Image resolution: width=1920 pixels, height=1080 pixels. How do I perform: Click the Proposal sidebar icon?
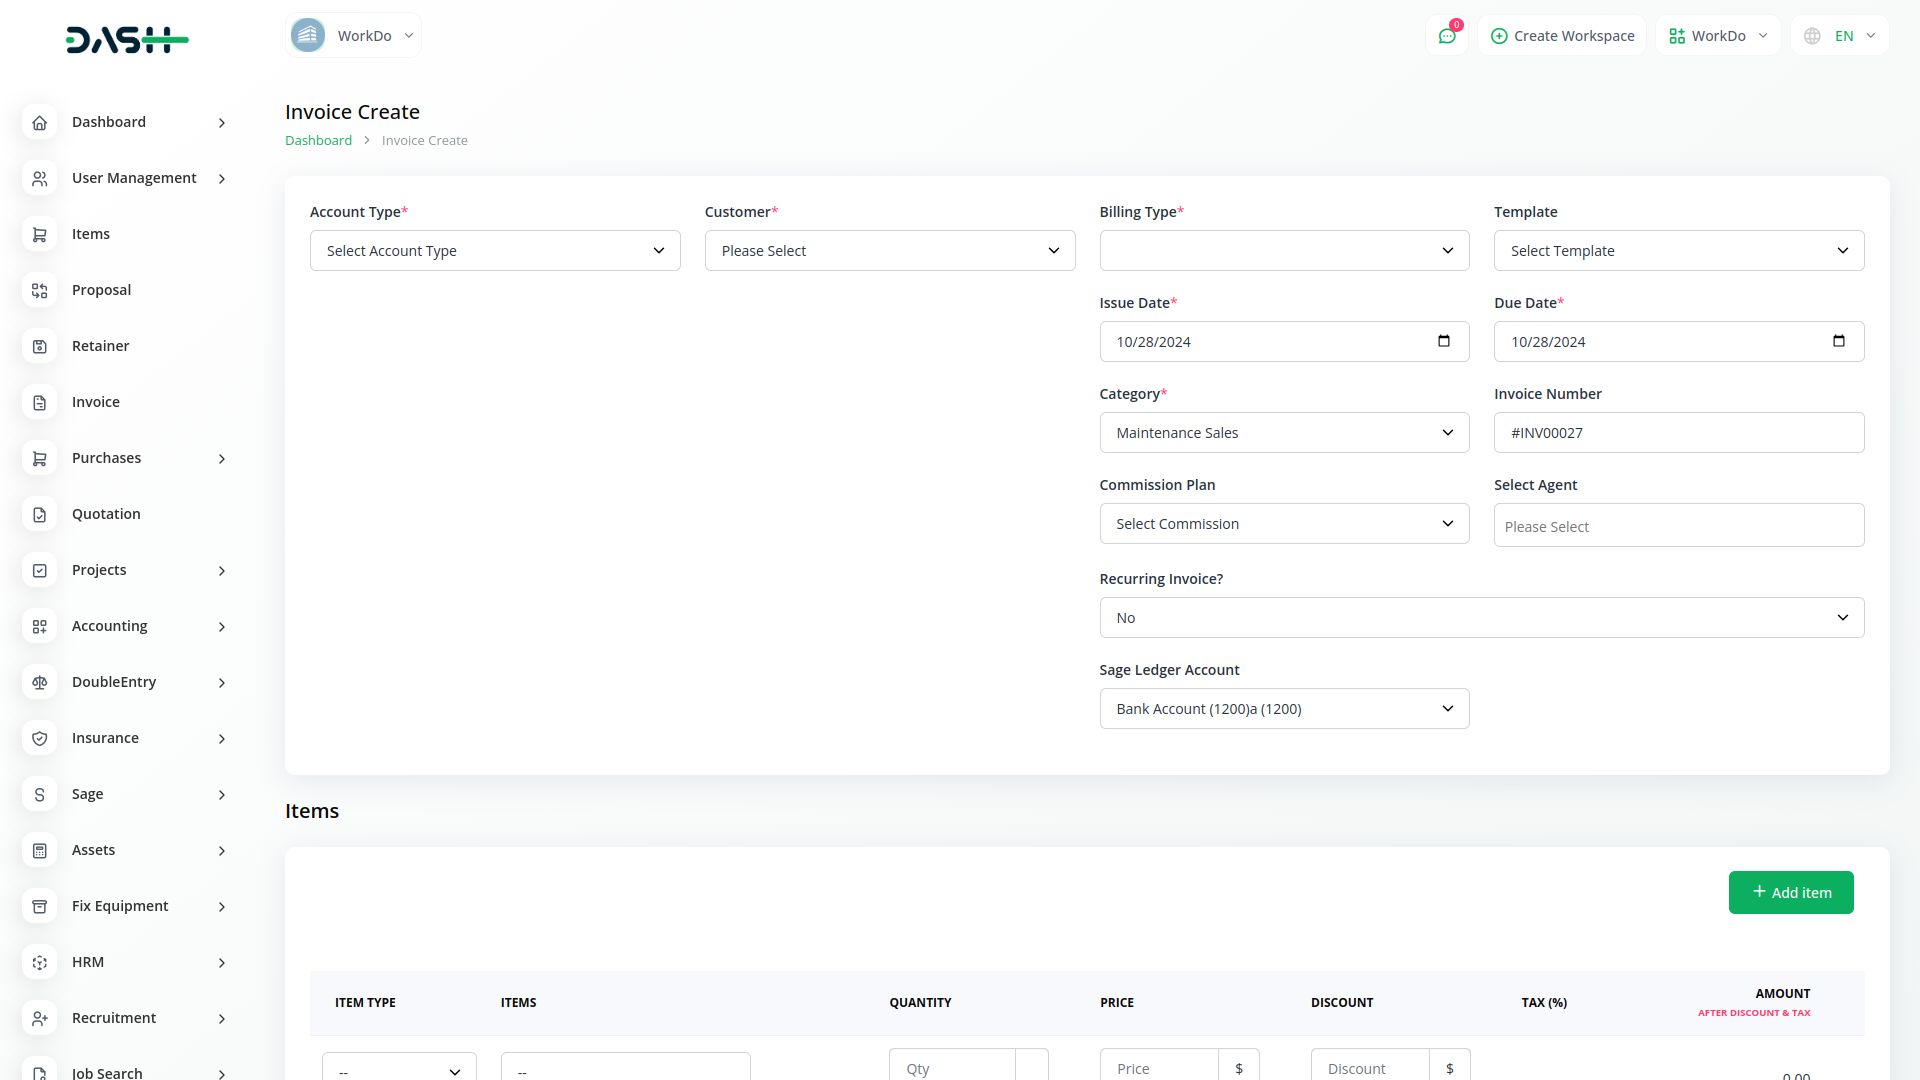click(40, 290)
